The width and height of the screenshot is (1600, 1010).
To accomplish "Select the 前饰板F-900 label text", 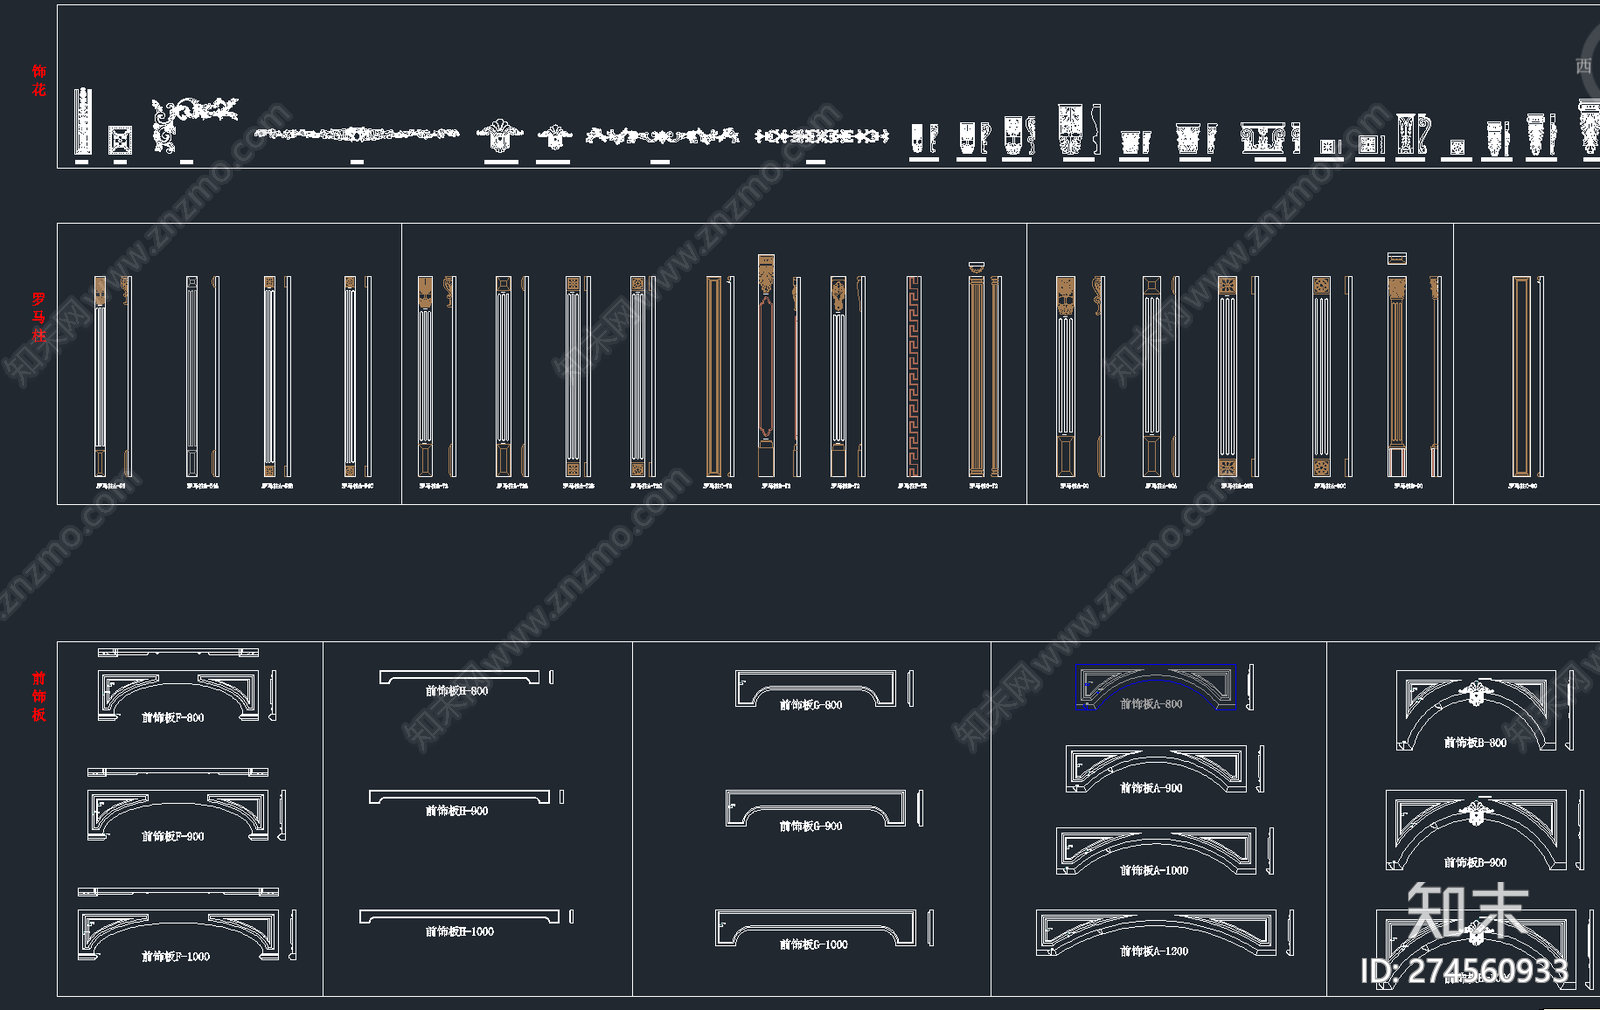I will (x=173, y=837).
